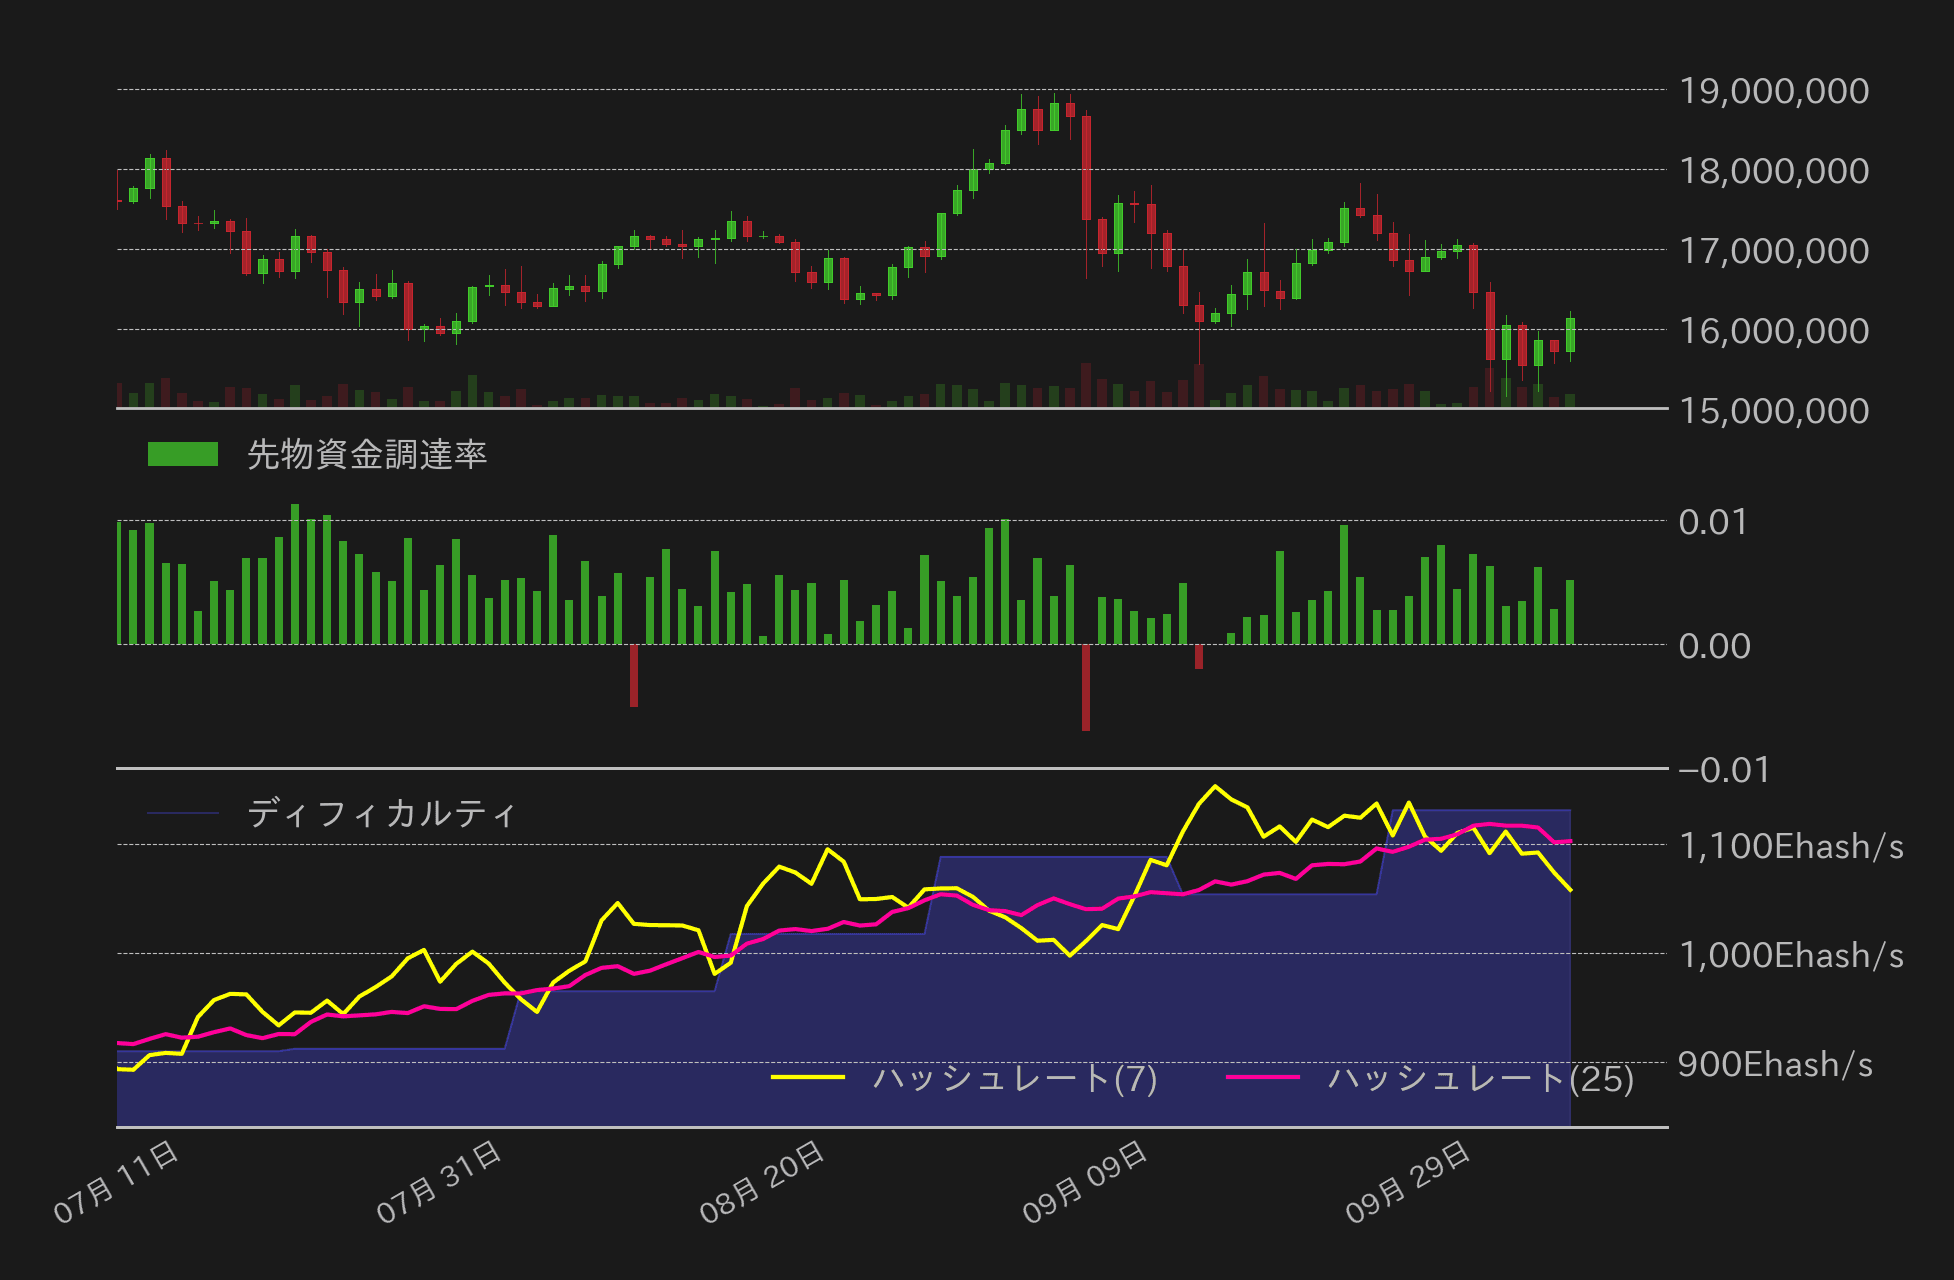Click the 先物資金調達率 label text

point(368,453)
